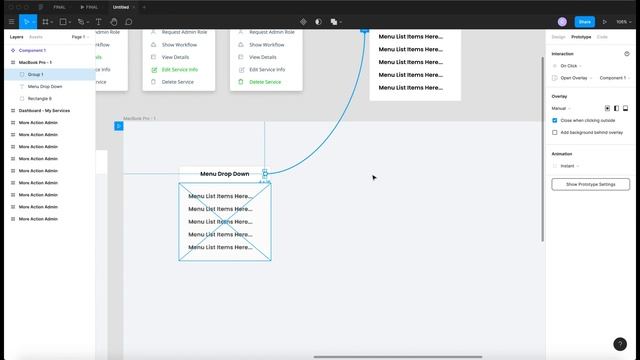Open the Manual overlay position dropdown
Image resolution: width=640 pixels, height=360 pixels.
pos(561,108)
